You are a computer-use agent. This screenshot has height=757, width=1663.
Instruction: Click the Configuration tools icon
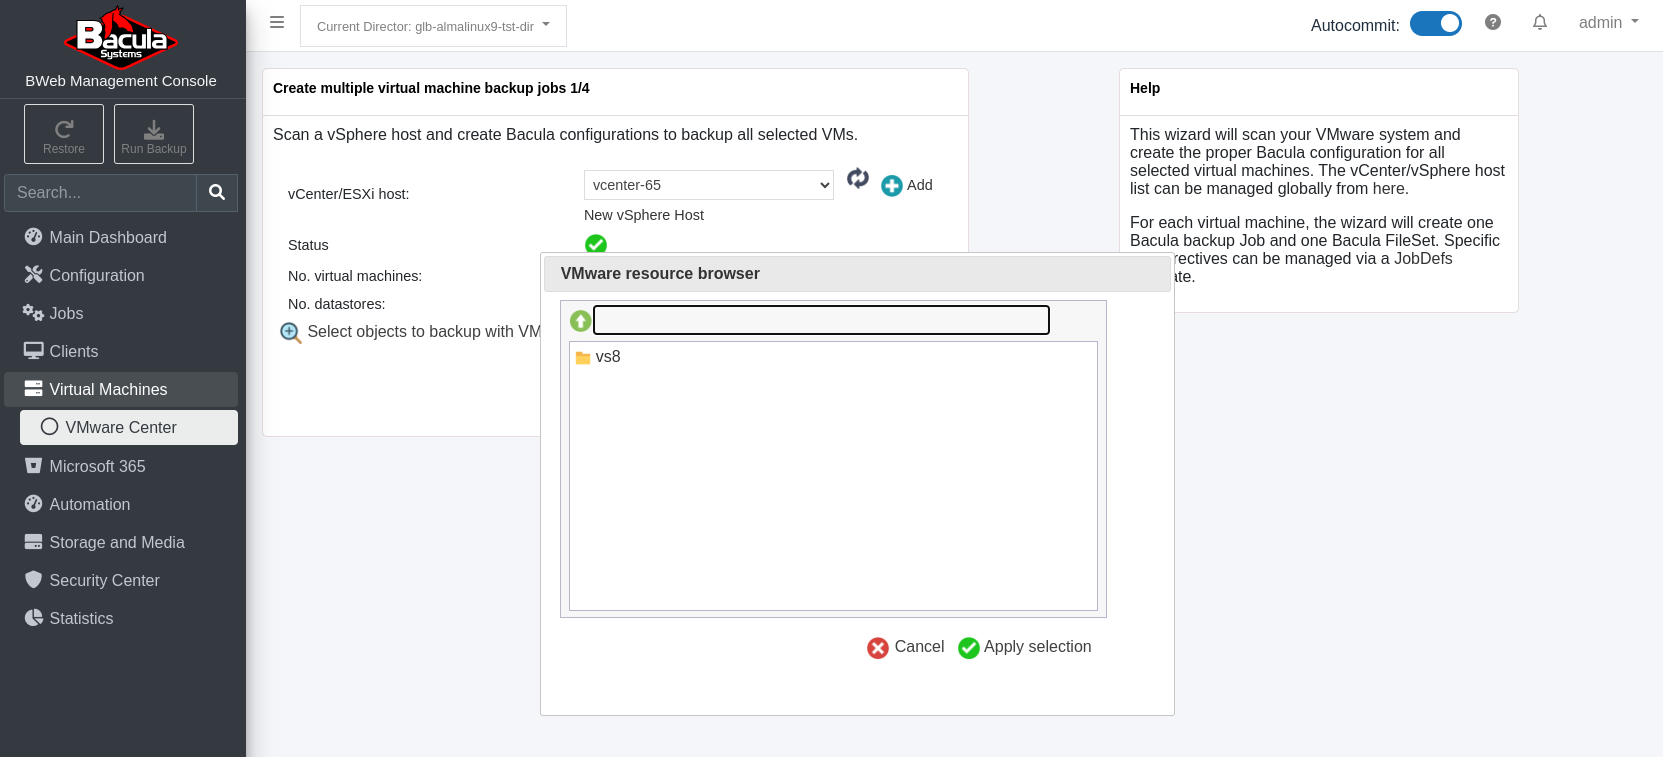(33, 275)
